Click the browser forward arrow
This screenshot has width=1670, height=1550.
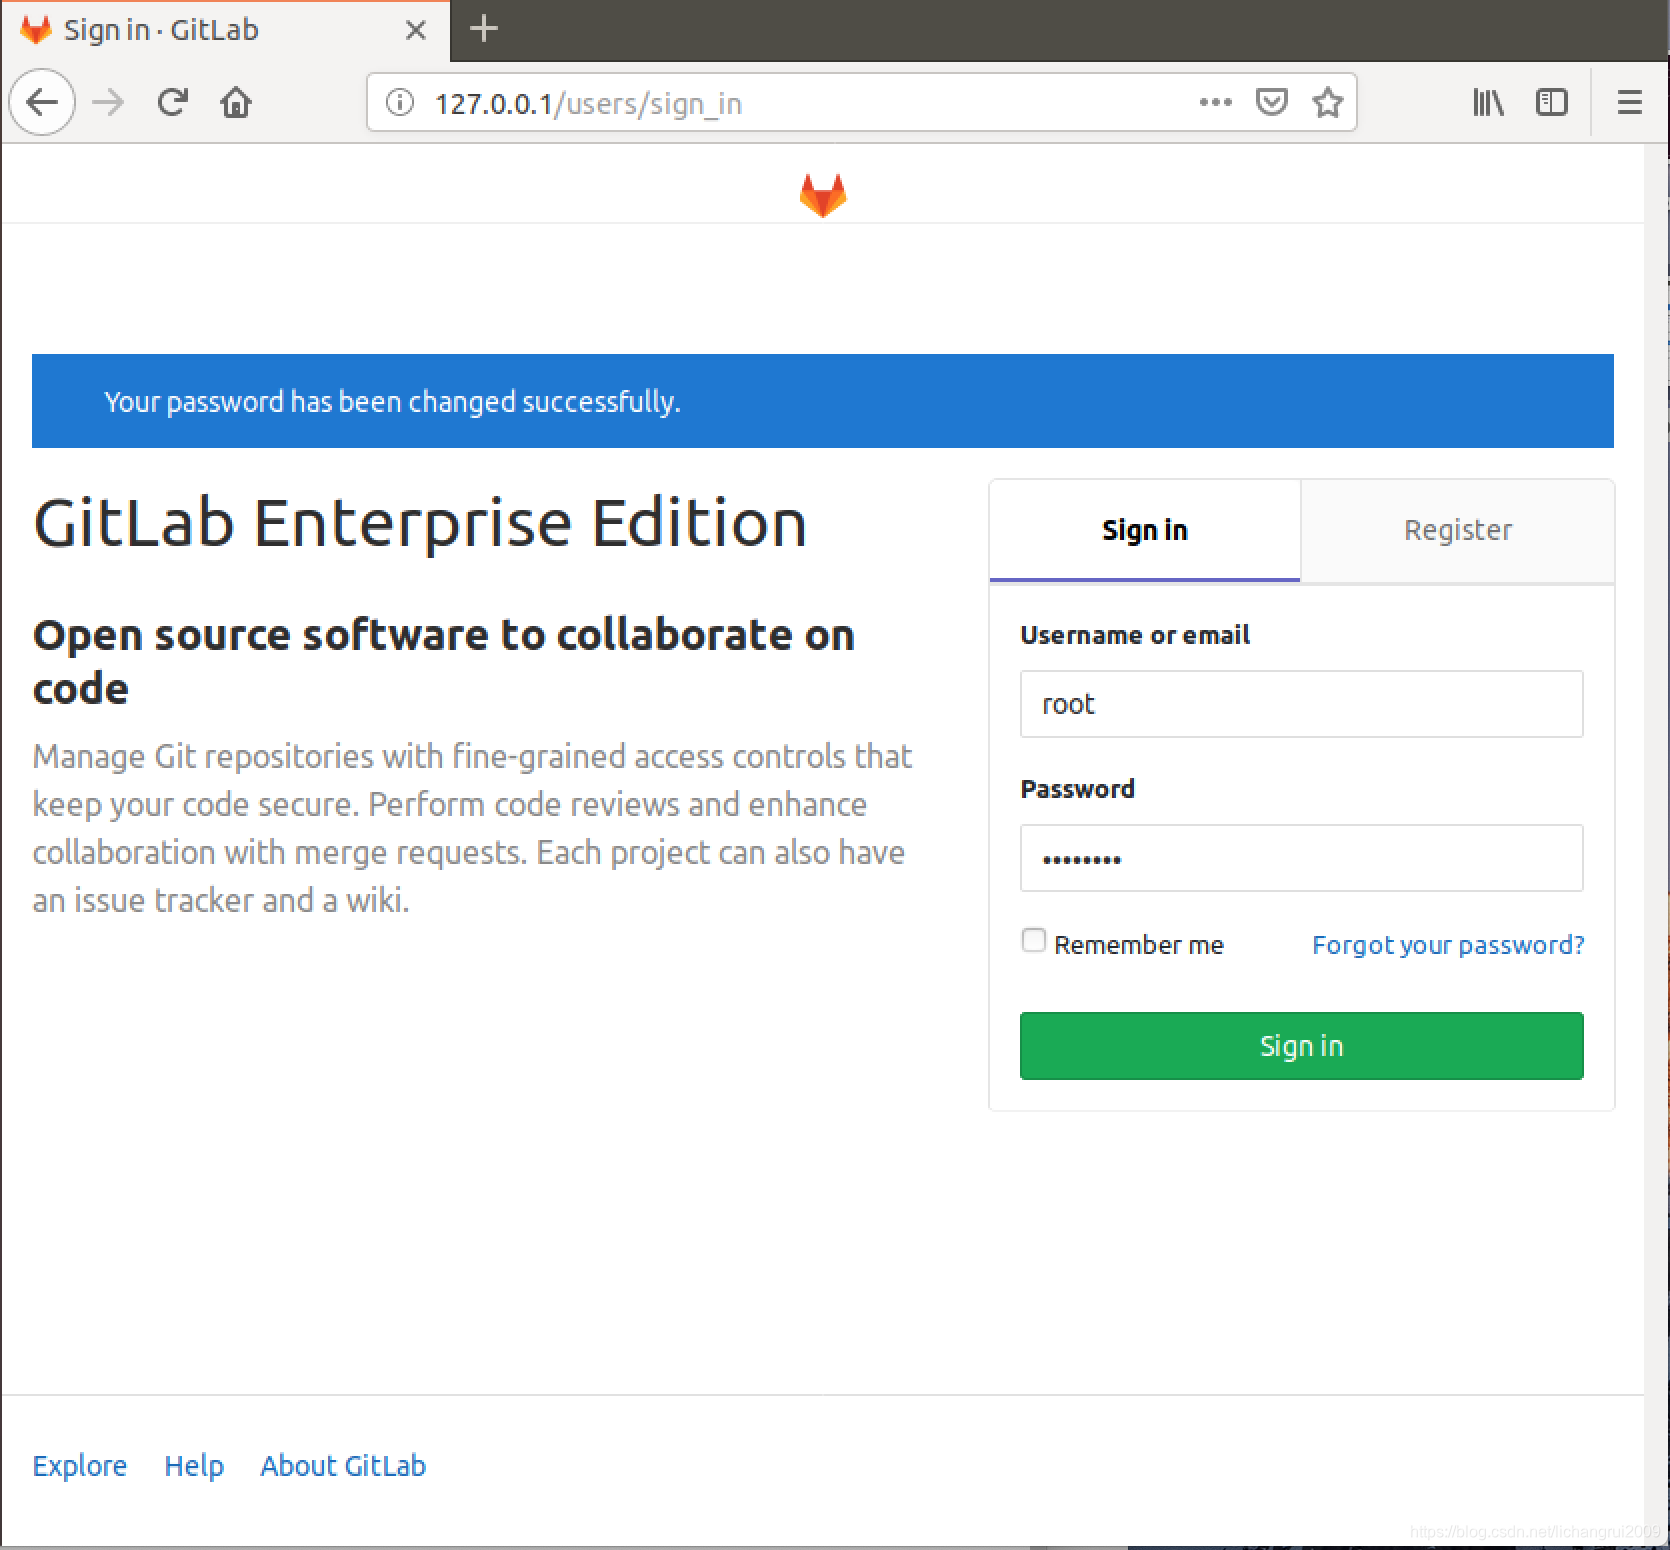tap(108, 102)
